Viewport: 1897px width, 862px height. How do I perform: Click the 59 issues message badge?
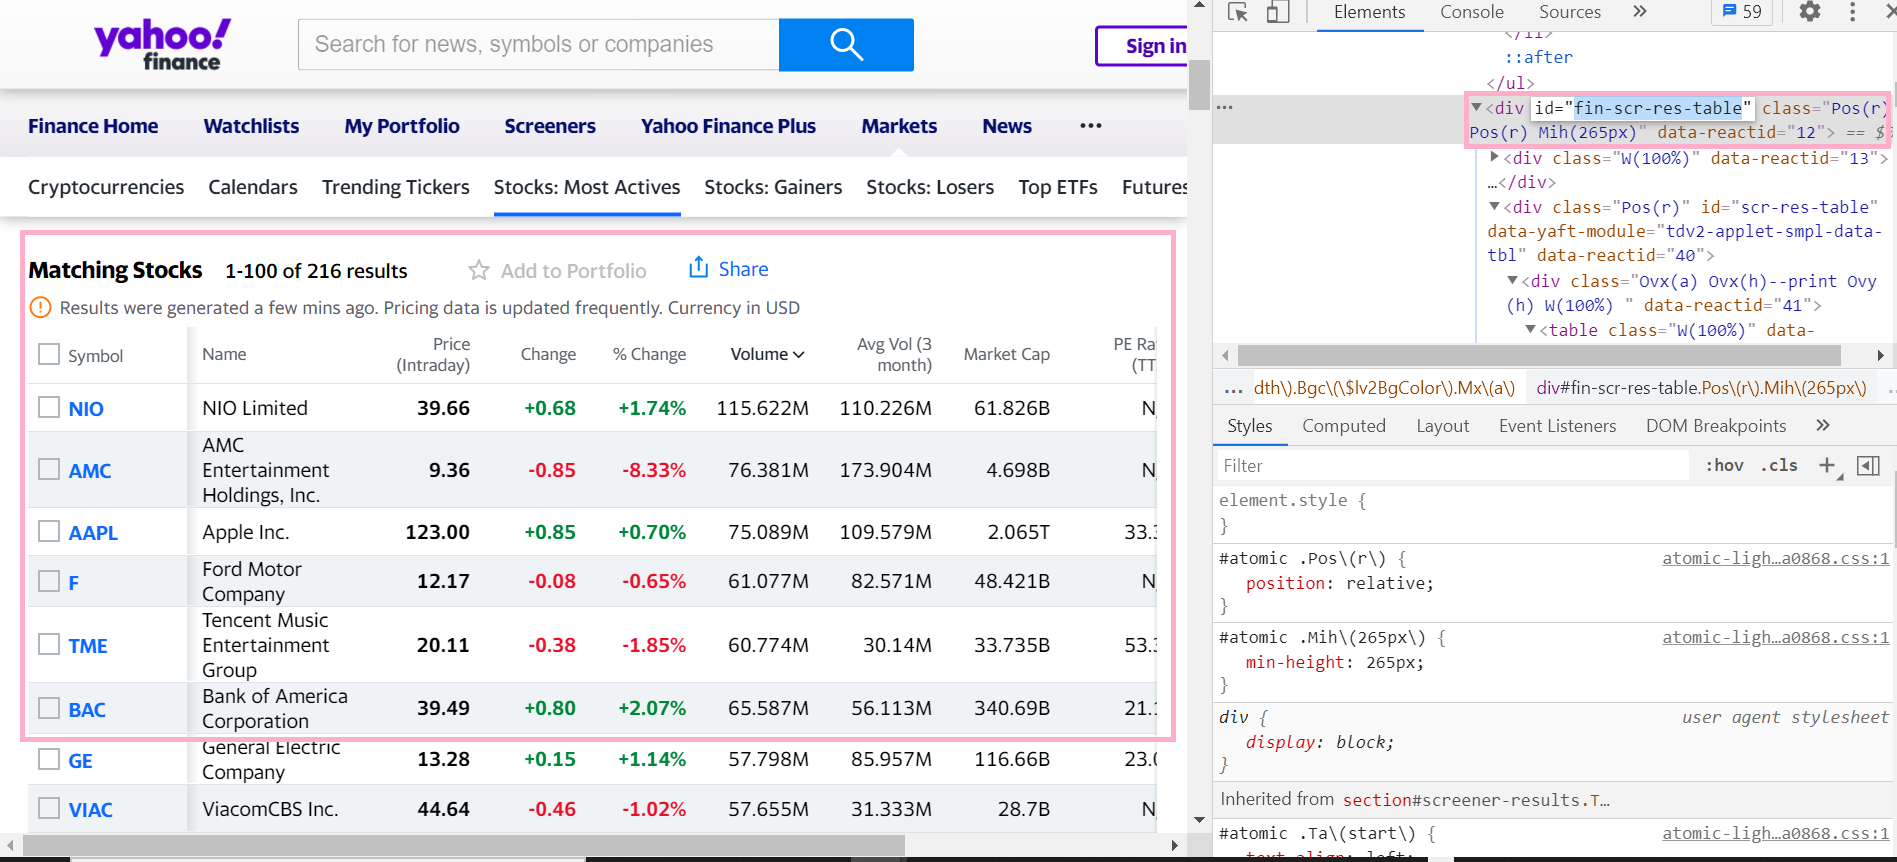1742,12
